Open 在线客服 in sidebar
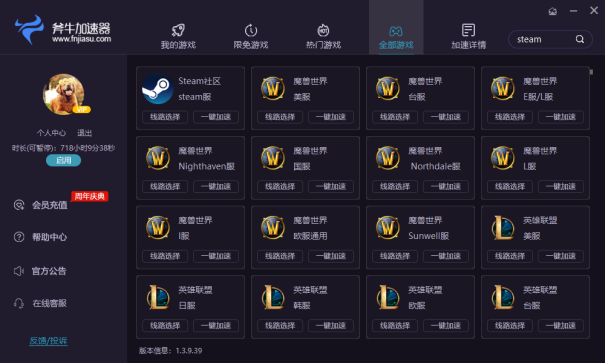Viewport: 605px width, 363px height. pyautogui.click(x=49, y=304)
